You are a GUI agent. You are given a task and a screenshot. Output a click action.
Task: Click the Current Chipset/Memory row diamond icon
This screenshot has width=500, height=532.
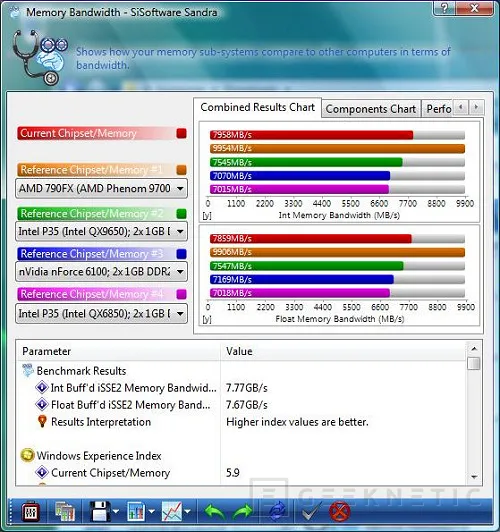[42, 472]
